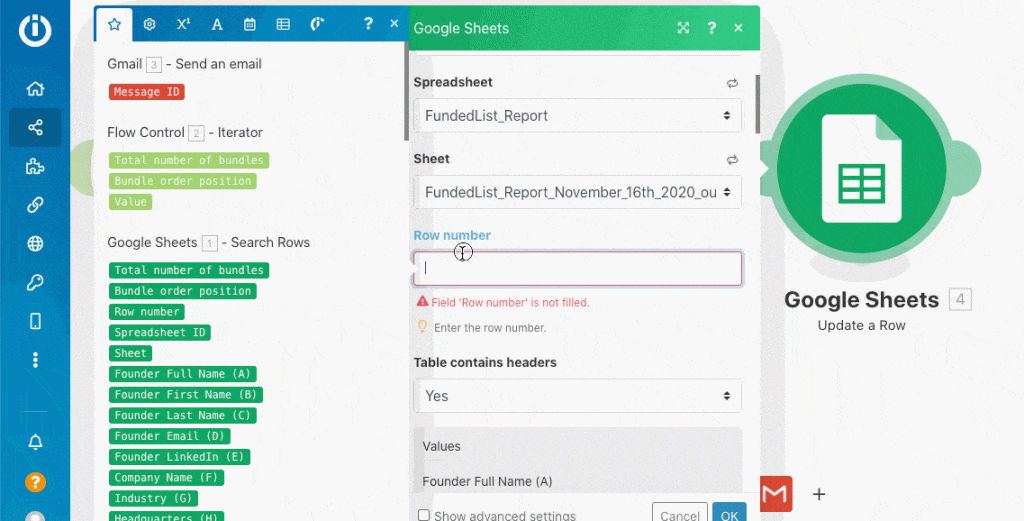Insert Founder Full Name (A) variable
Viewport: 1024px width, 521px height.
[182, 374]
